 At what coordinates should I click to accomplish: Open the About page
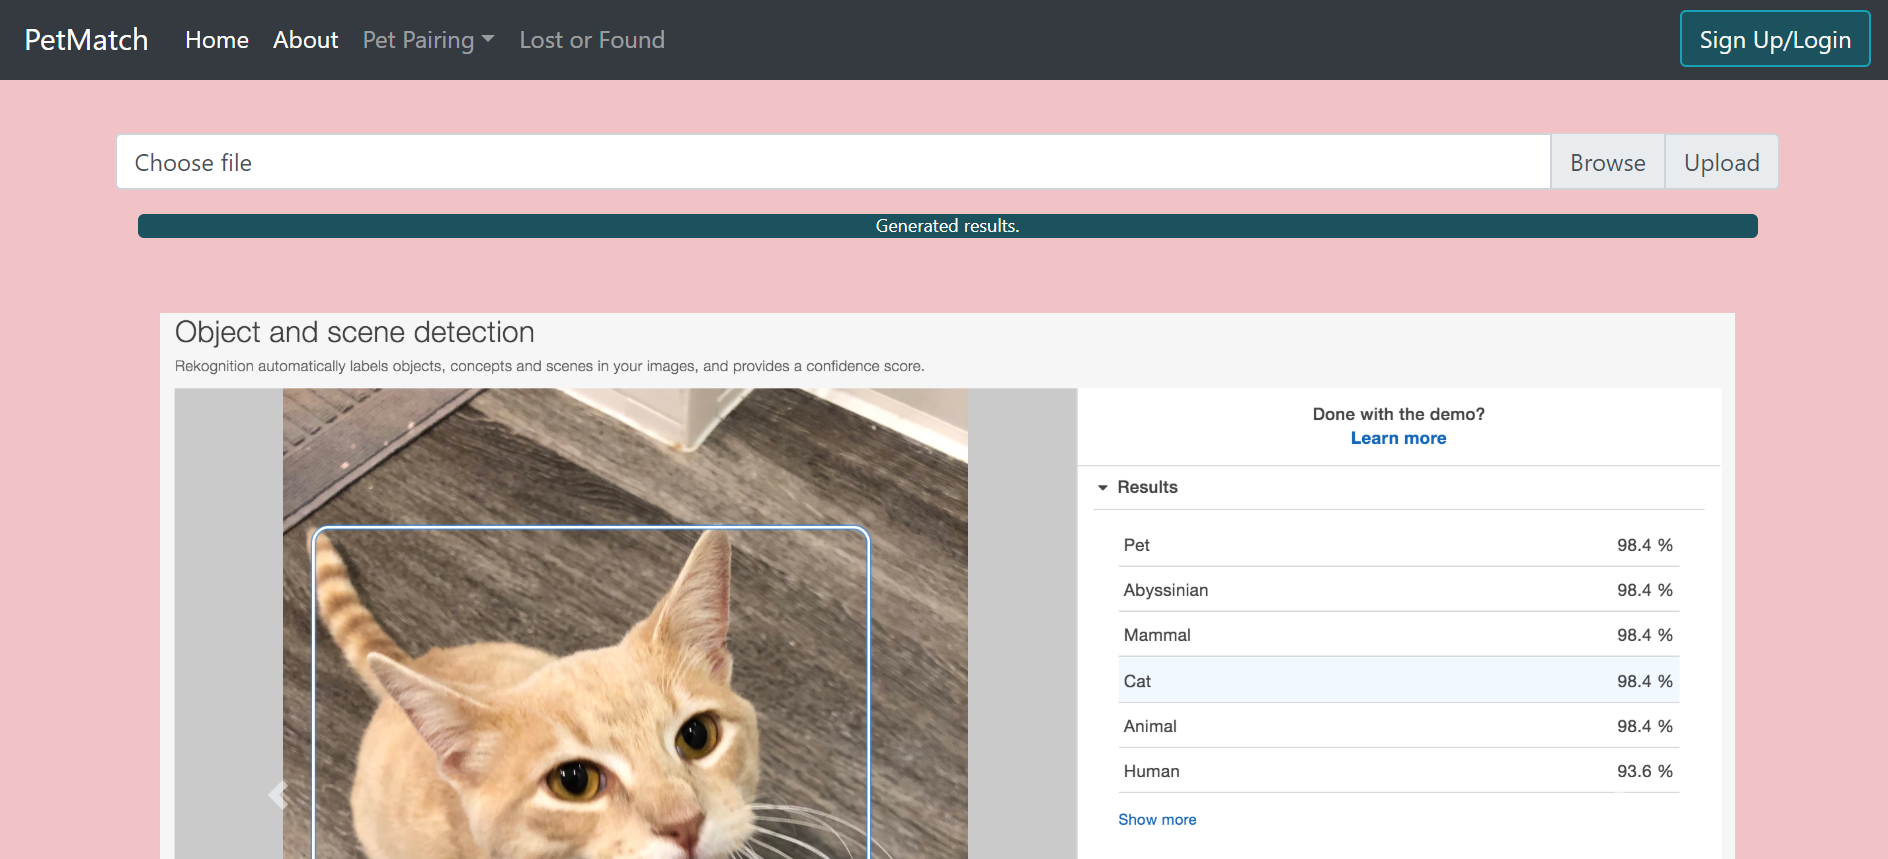click(306, 40)
